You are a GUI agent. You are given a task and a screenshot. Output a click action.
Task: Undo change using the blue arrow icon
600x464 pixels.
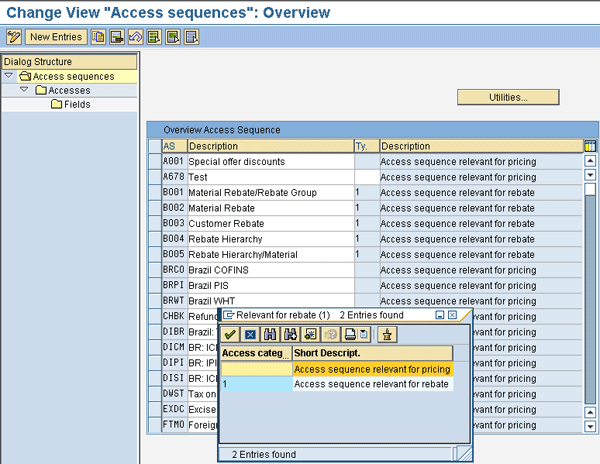(135, 37)
